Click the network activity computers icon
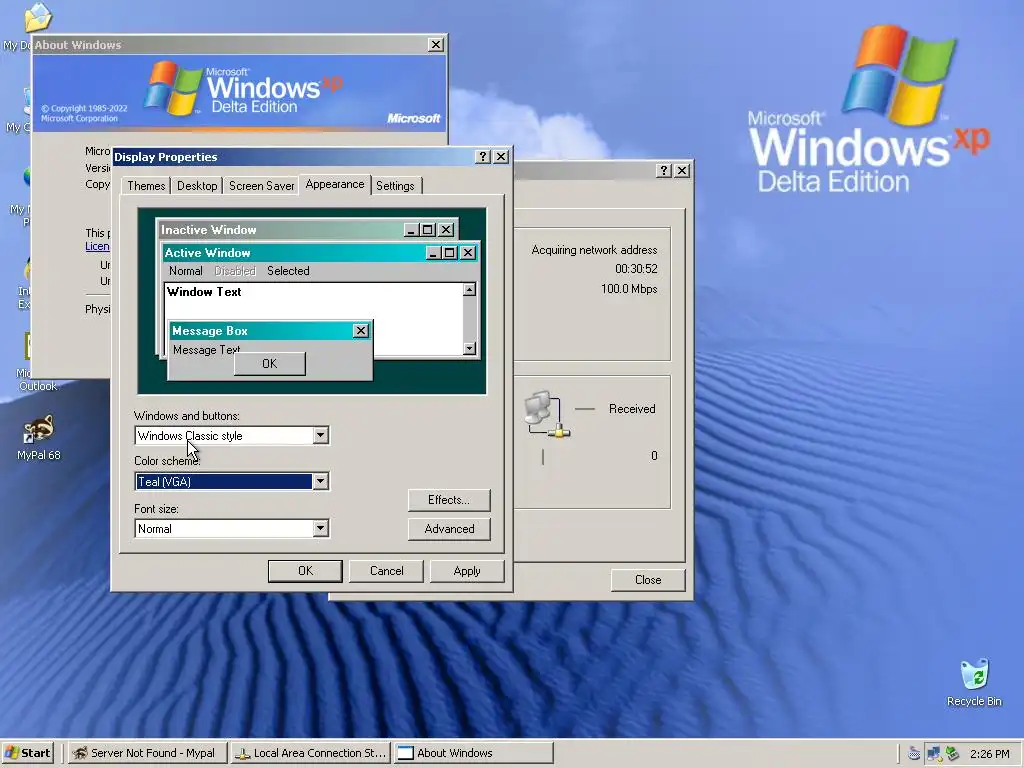1024x768 pixels. [x=547, y=415]
